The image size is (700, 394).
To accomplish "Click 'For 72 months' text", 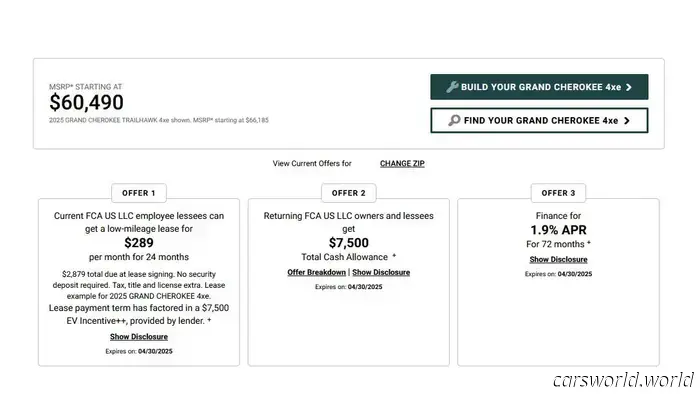I will 555,244.
